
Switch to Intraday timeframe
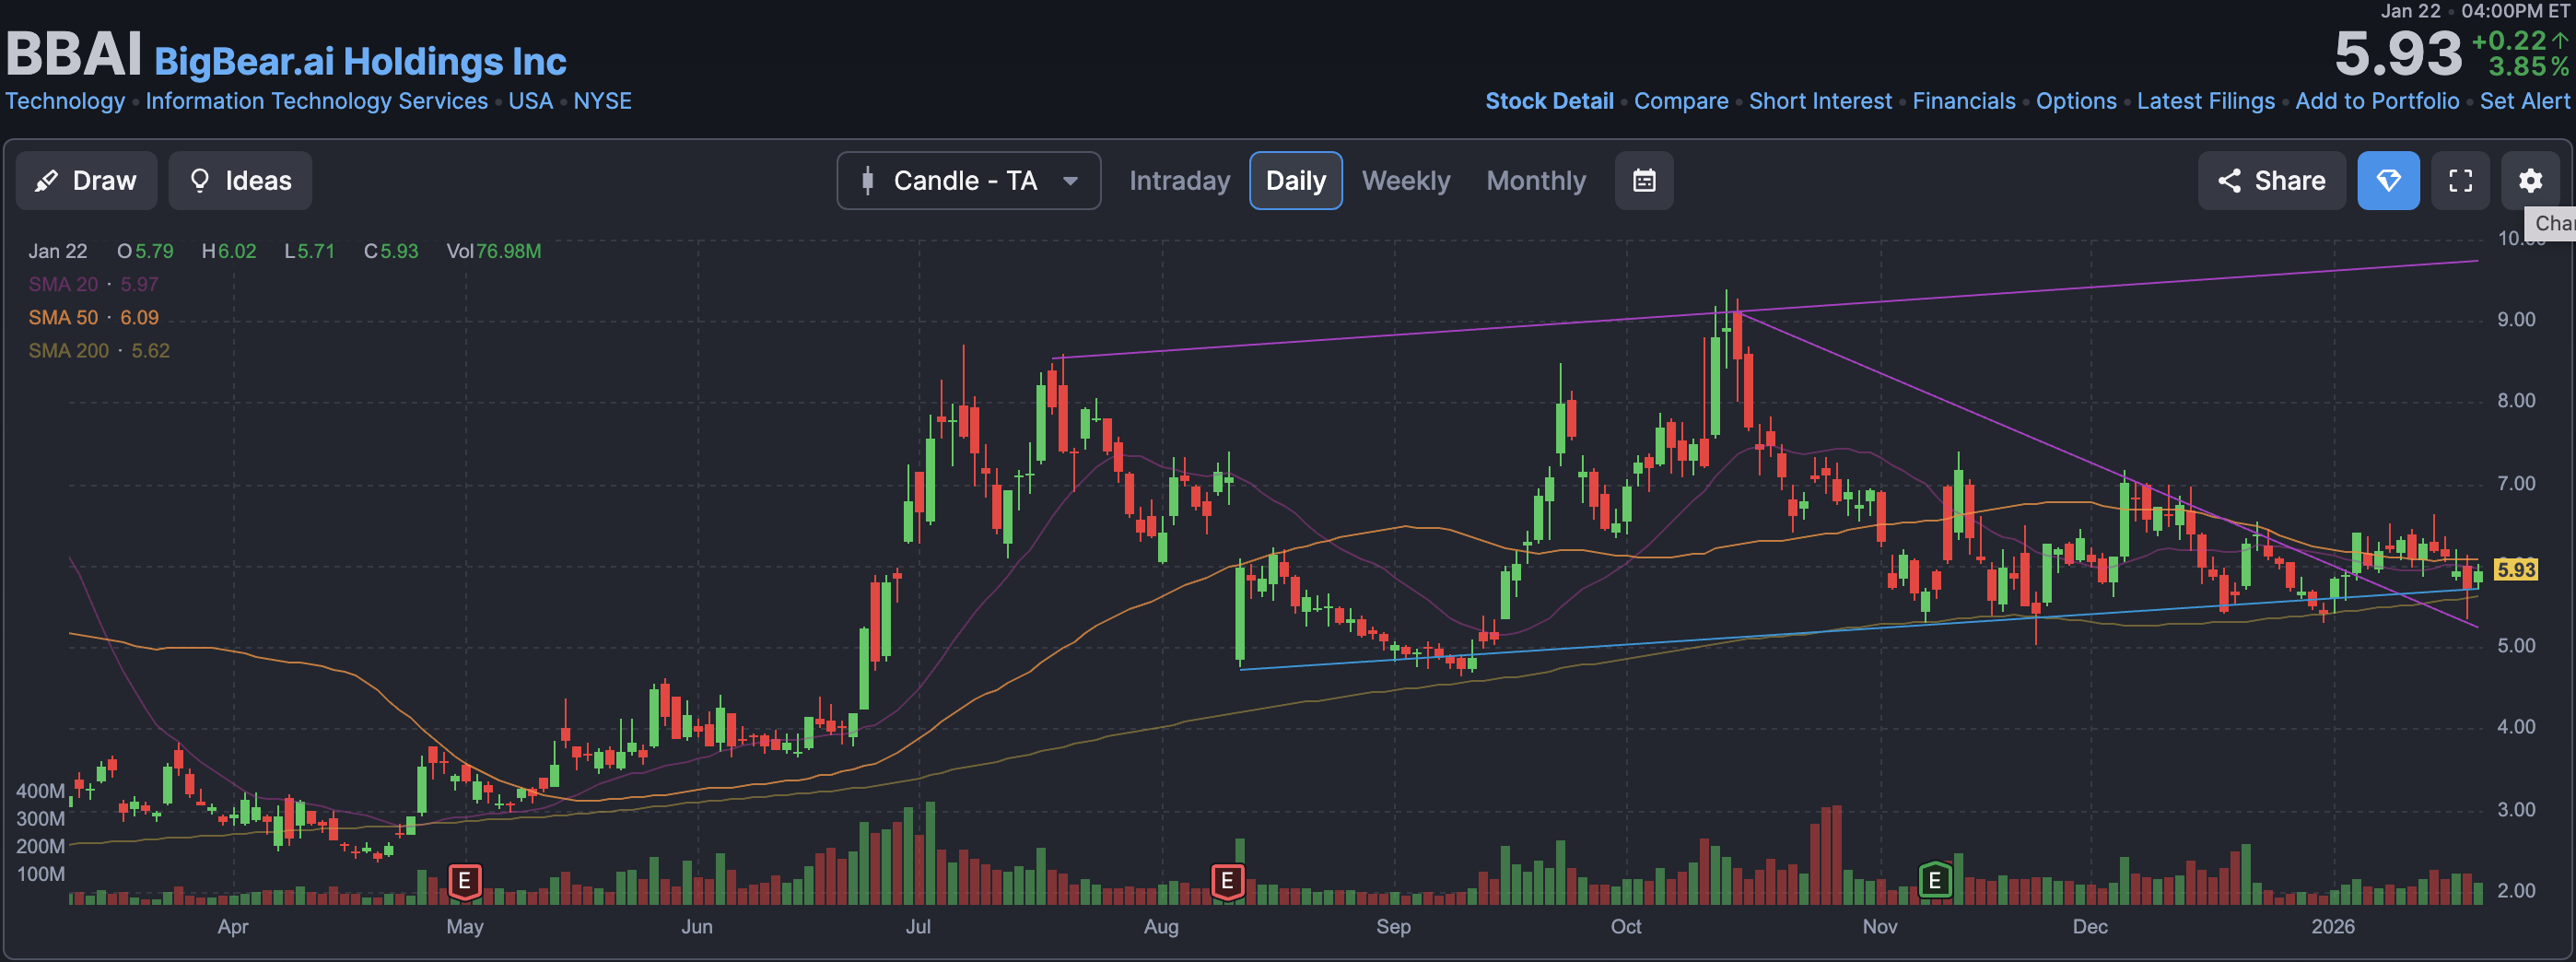click(1179, 181)
